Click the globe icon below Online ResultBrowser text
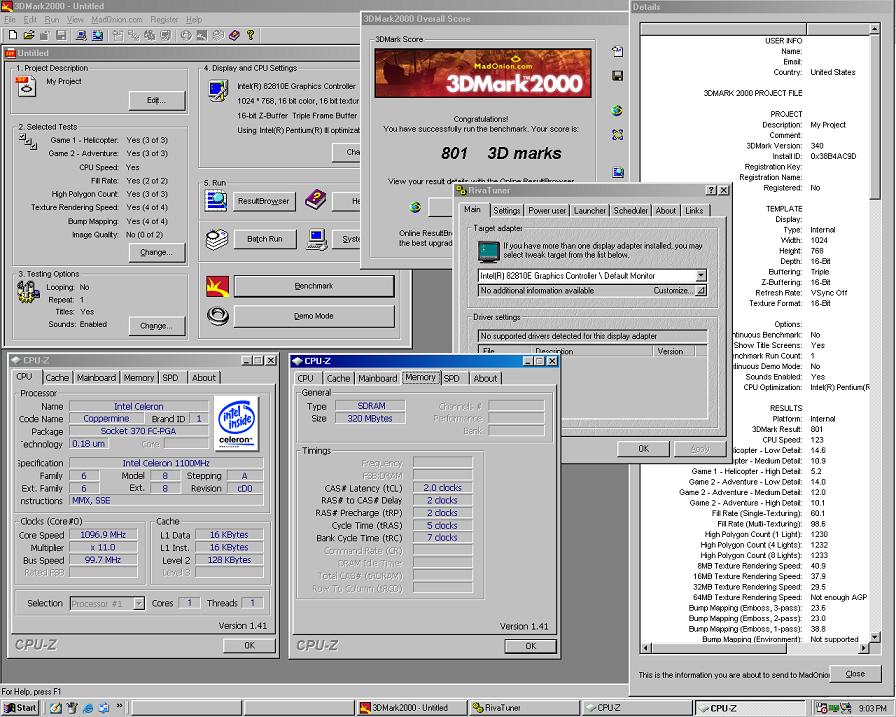The width and height of the screenshot is (896, 717). click(x=415, y=207)
